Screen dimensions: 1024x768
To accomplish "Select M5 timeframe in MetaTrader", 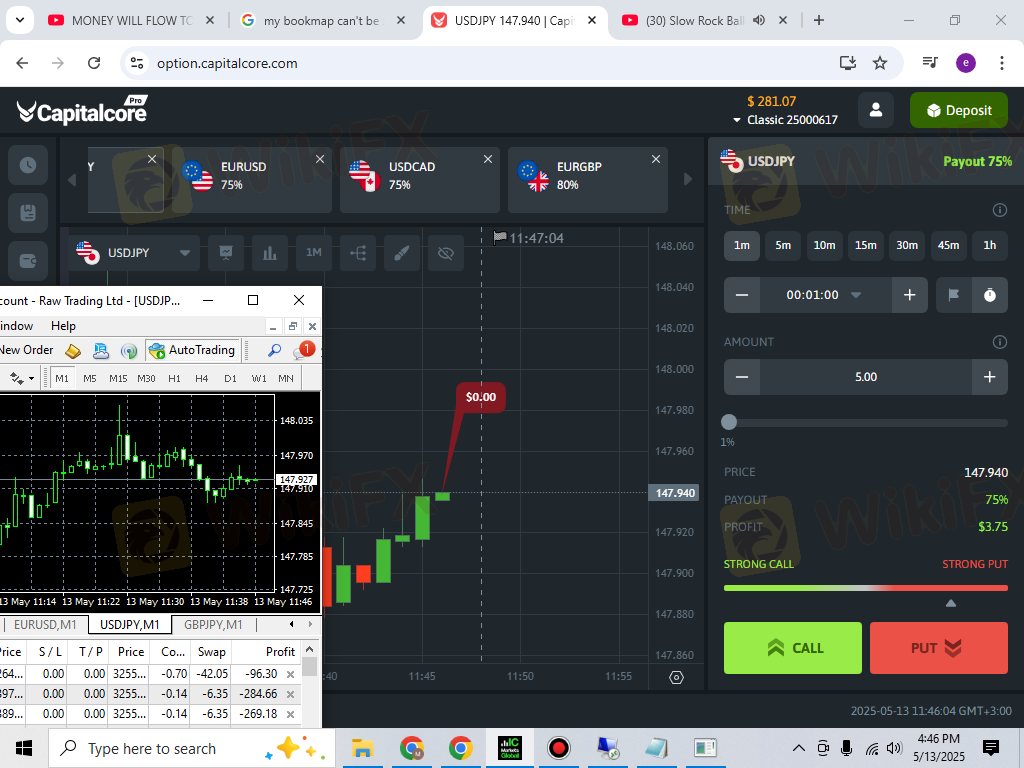I will (90, 378).
